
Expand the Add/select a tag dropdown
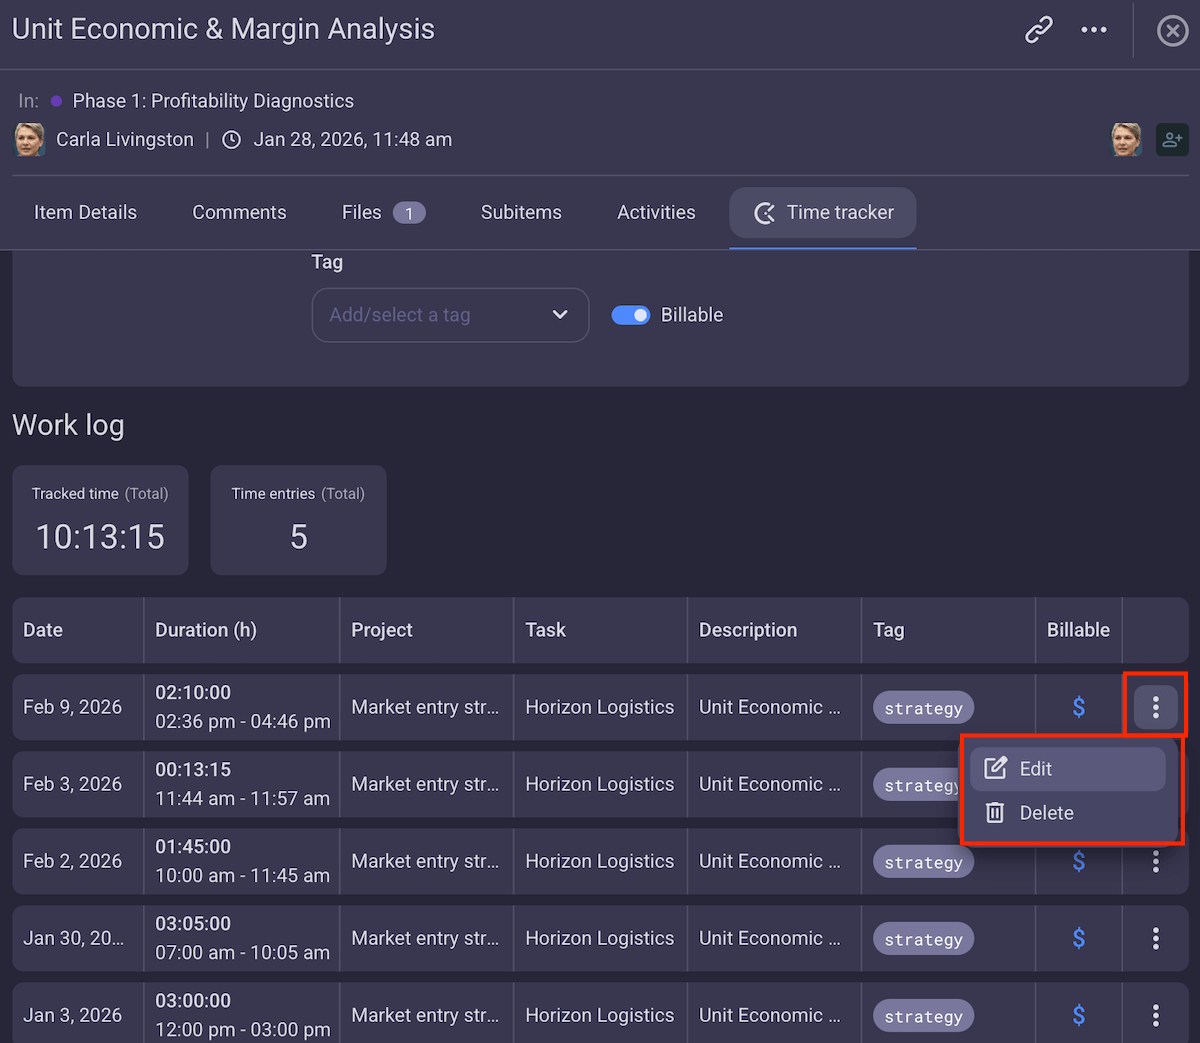pyautogui.click(x=450, y=315)
